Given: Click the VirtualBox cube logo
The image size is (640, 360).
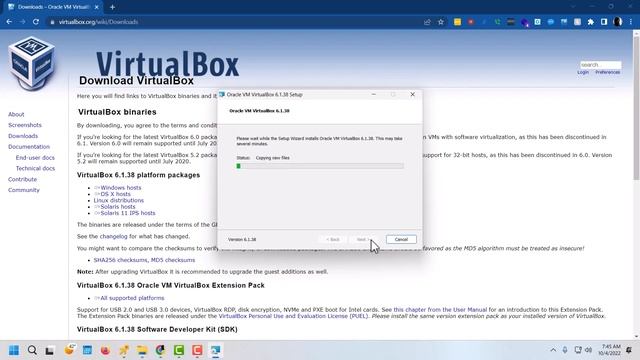Looking at the screenshot, I should (x=32, y=62).
